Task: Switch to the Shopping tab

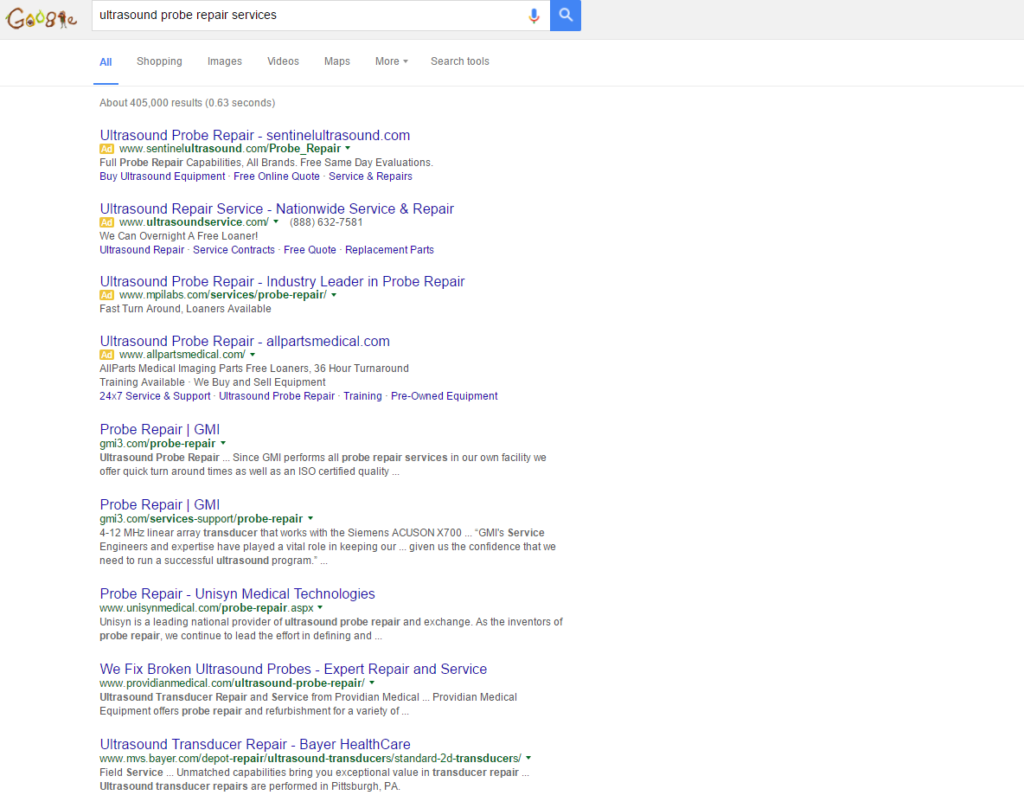Action: pos(159,61)
